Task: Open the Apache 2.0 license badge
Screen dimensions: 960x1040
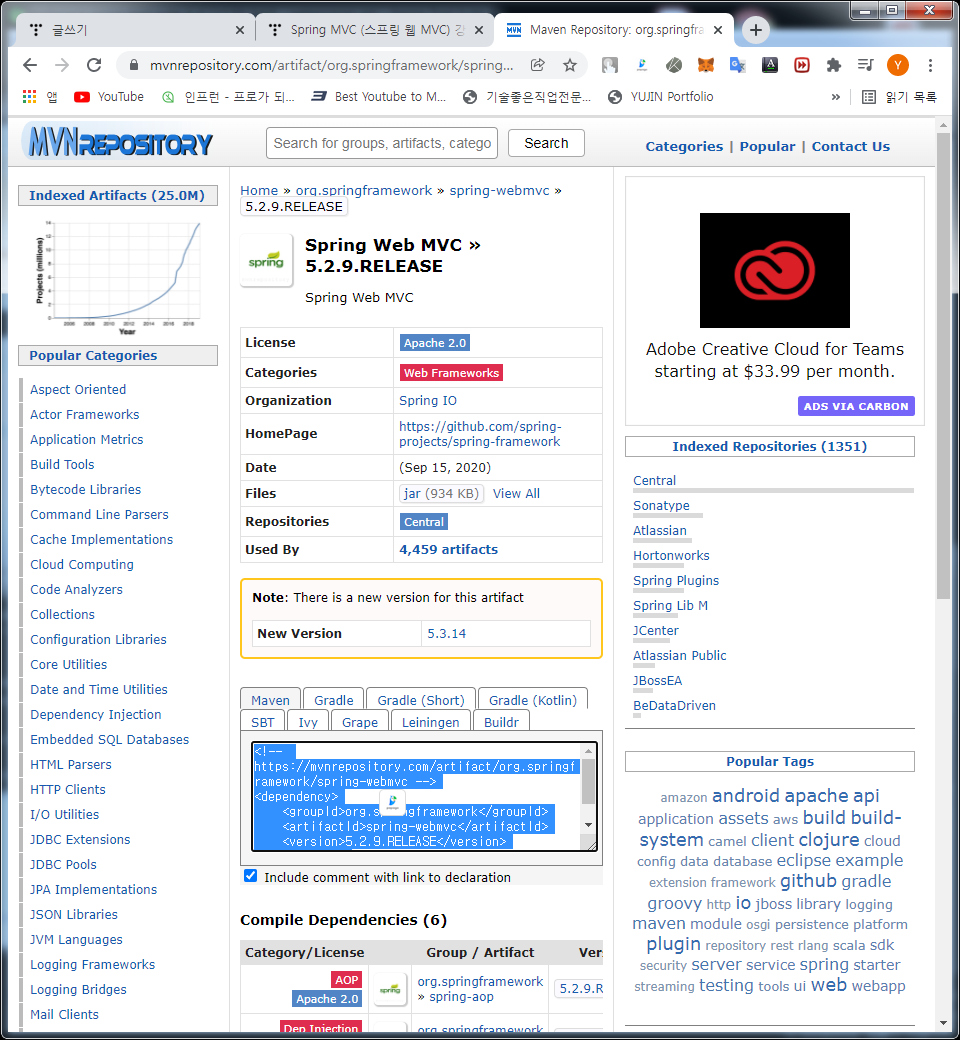Action: (x=435, y=343)
